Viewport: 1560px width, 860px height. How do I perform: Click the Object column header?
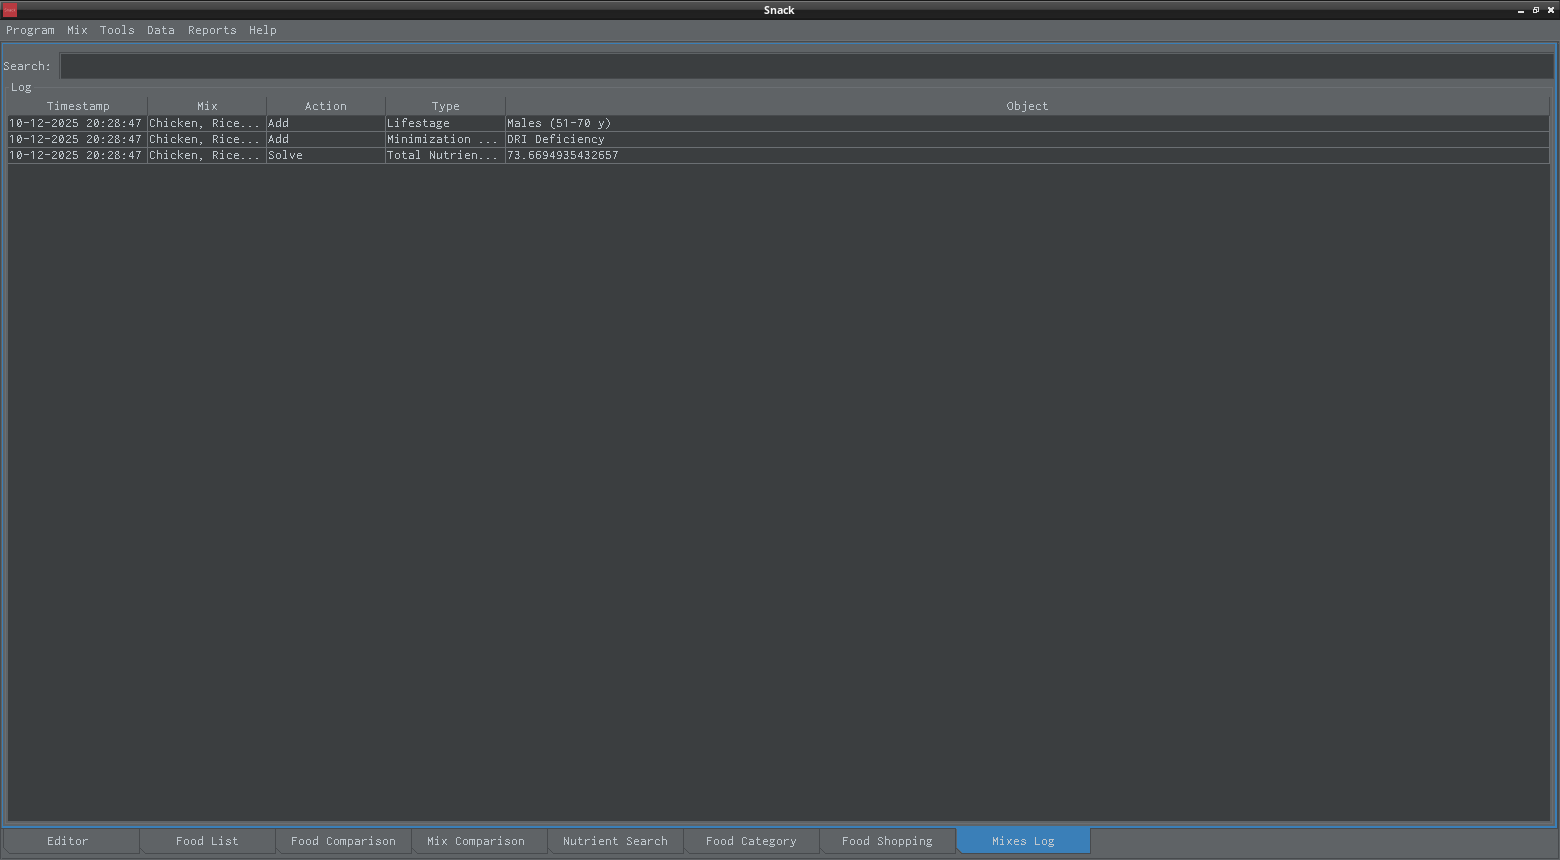(1027, 106)
